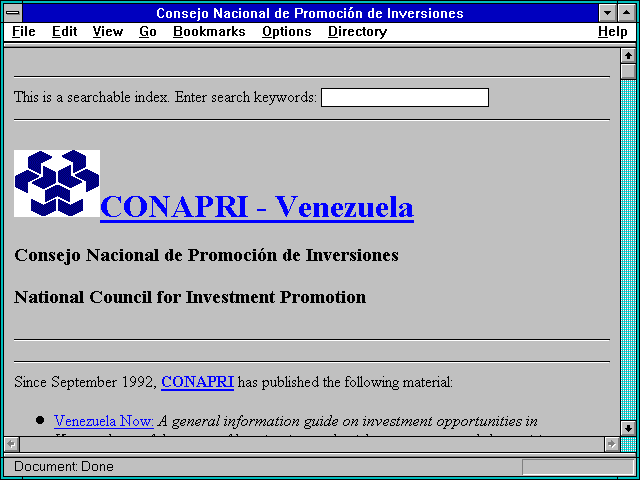This screenshot has width=640, height=480.
Task: Minimize the window with the down arrow
Action: (x=608, y=13)
